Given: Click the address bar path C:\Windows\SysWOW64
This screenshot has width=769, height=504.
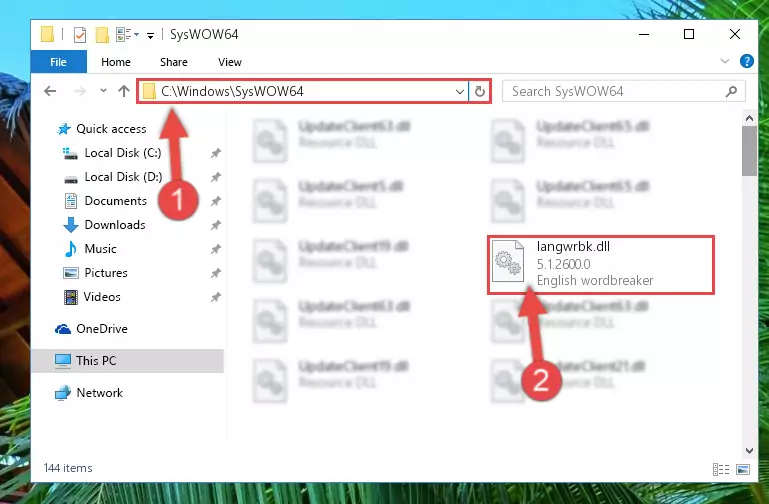Looking at the screenshot, I should (232, 91).
